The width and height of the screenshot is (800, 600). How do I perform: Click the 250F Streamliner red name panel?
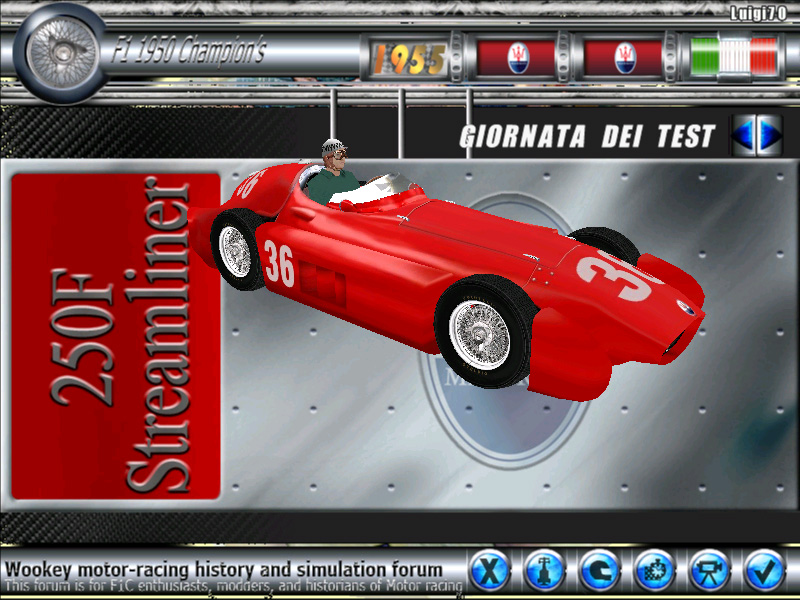click(116, 336)
